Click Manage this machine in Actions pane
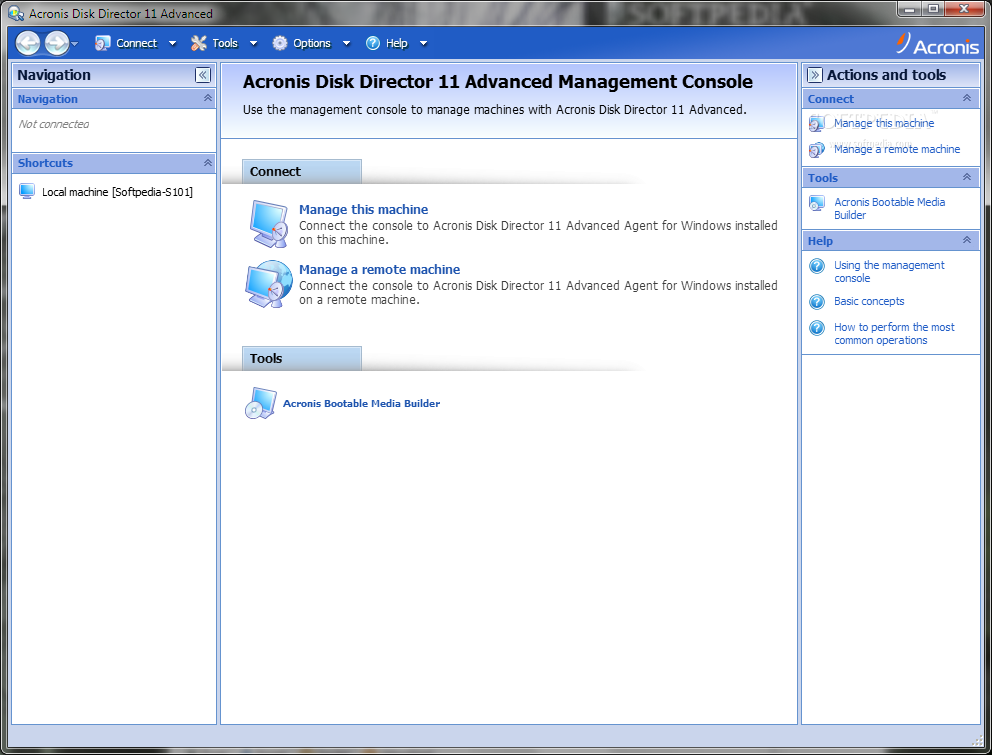Viewport: 992px width, 755px height. pos(883,123)
